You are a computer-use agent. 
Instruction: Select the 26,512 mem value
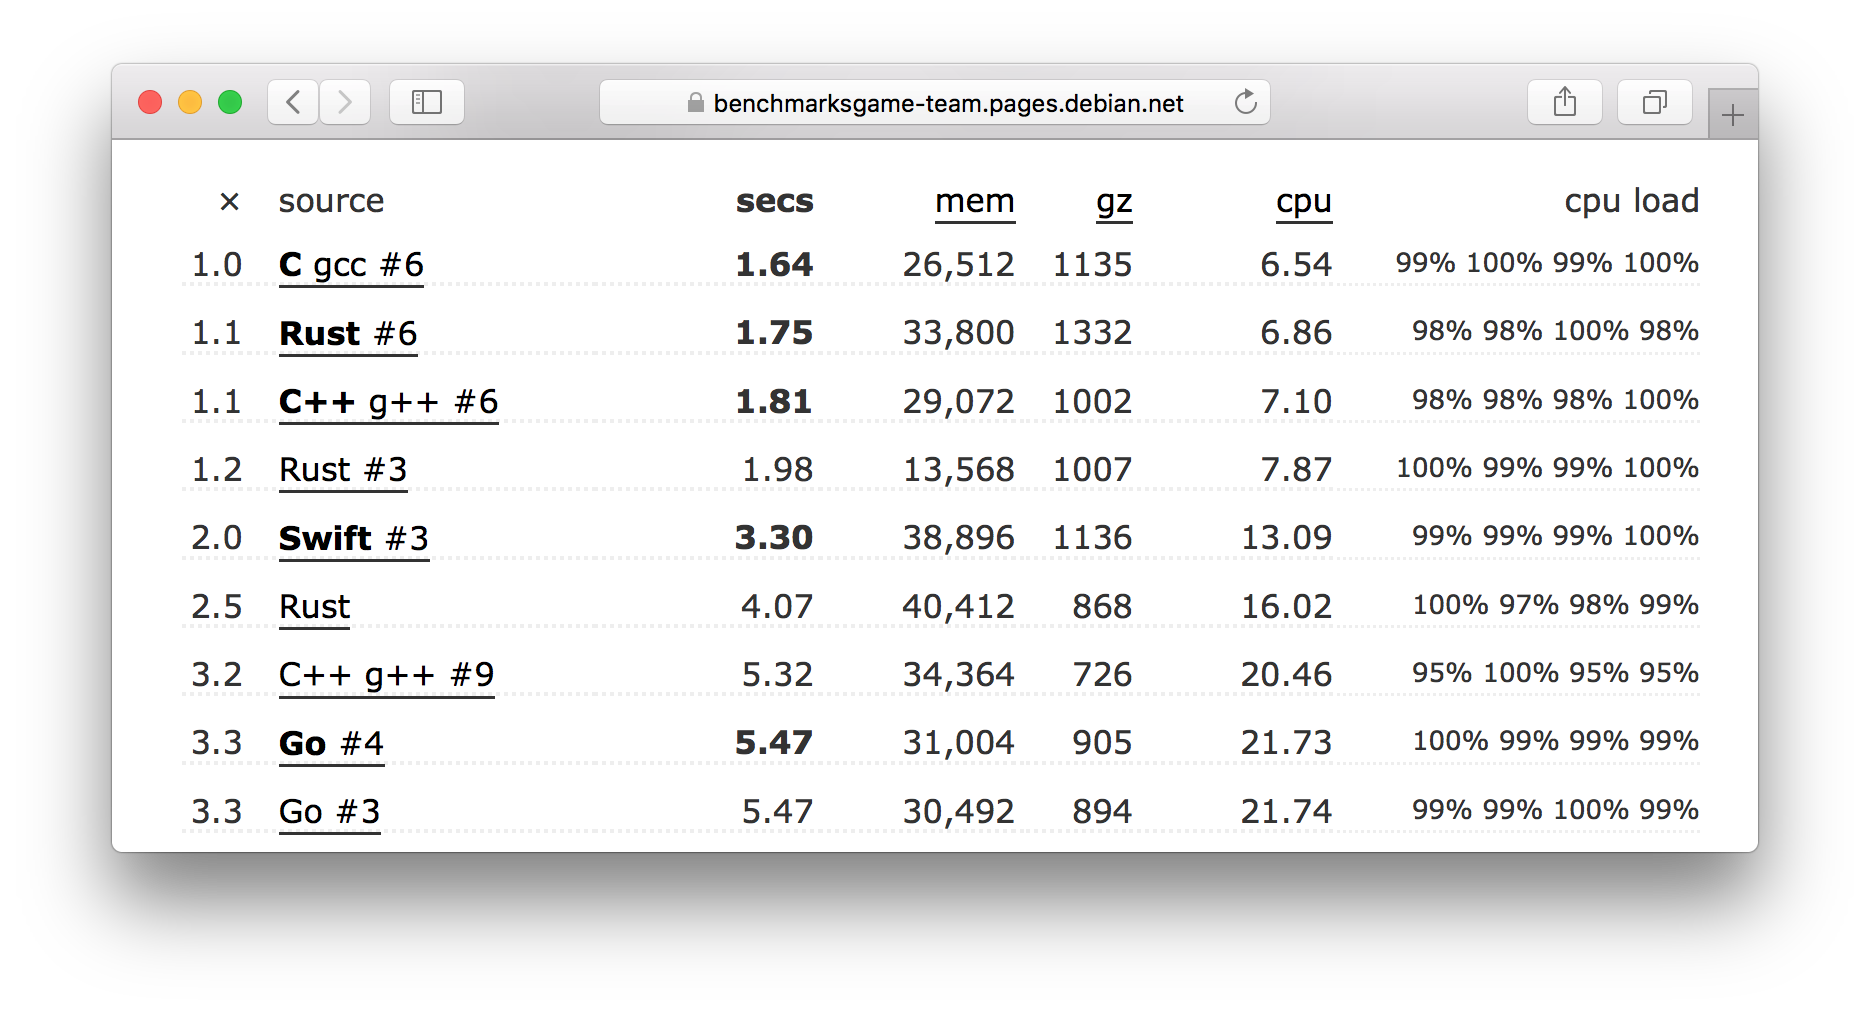pyautogui.click(x=958, y=265)
